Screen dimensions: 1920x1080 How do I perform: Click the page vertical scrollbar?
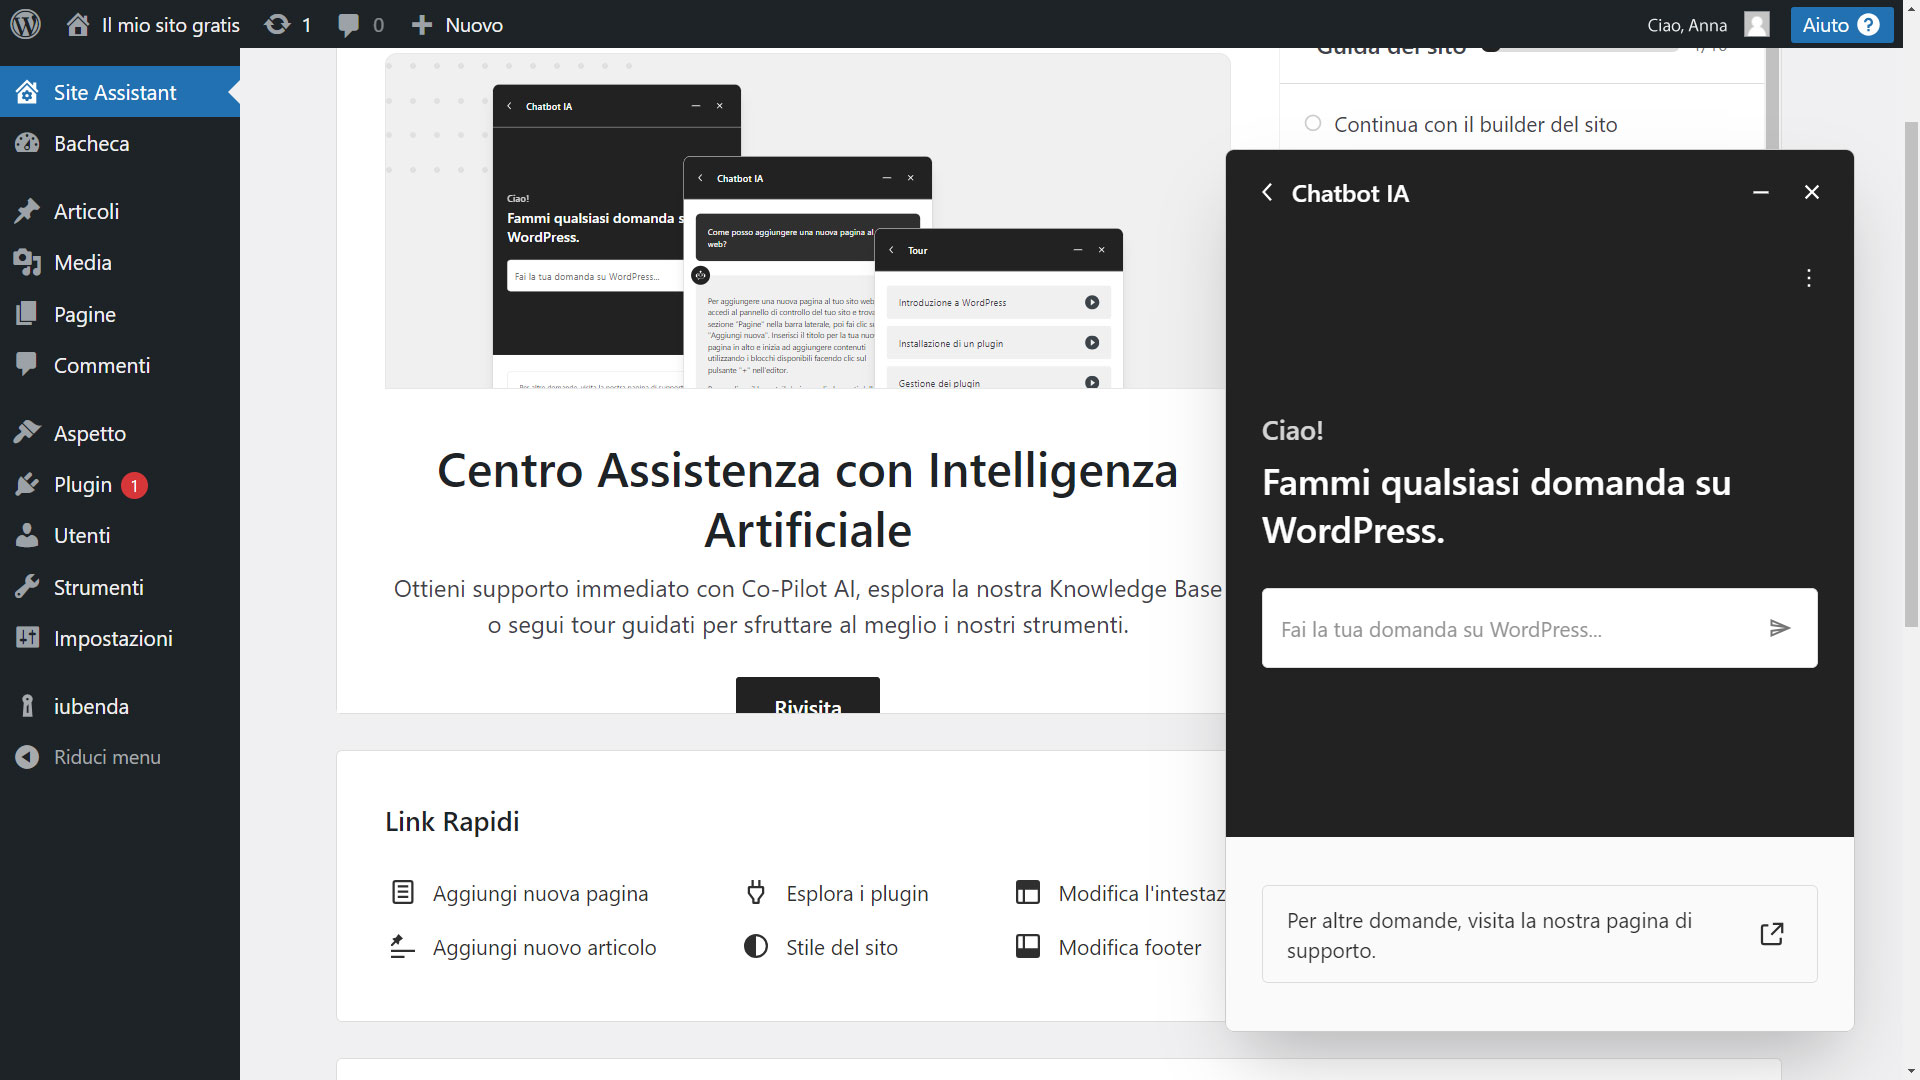1911,375
